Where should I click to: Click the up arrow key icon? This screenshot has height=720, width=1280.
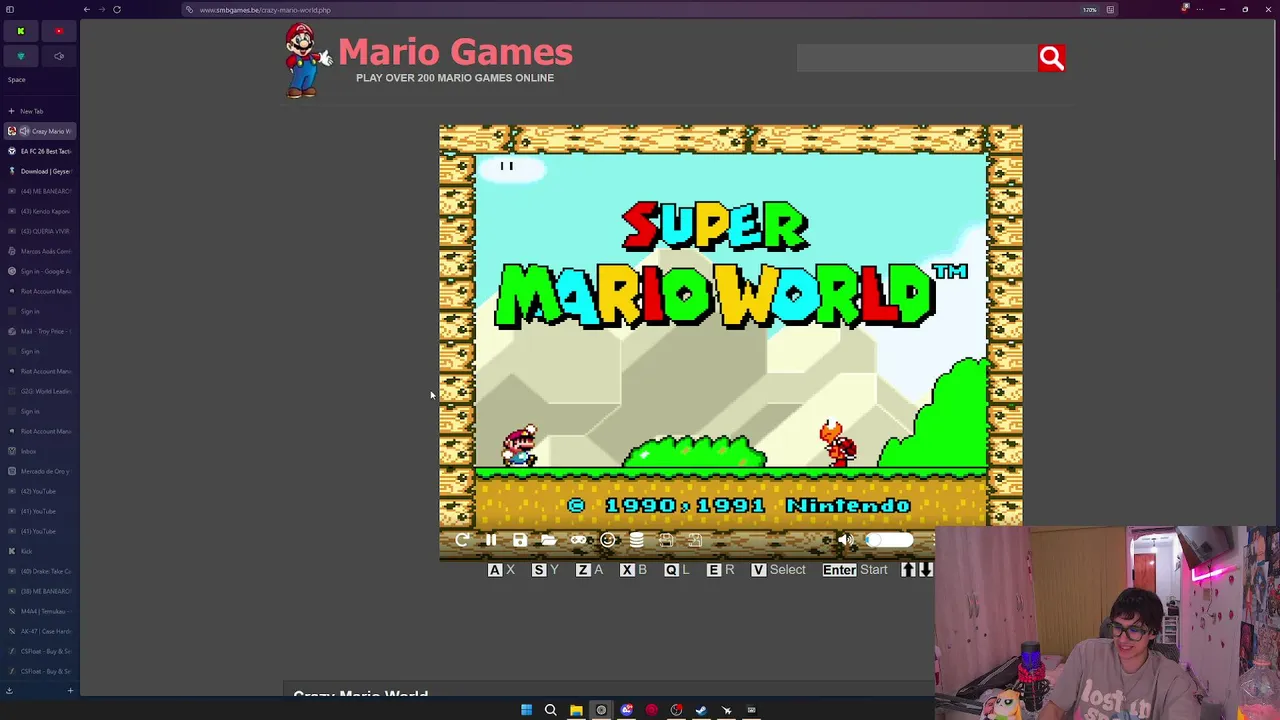908,570
